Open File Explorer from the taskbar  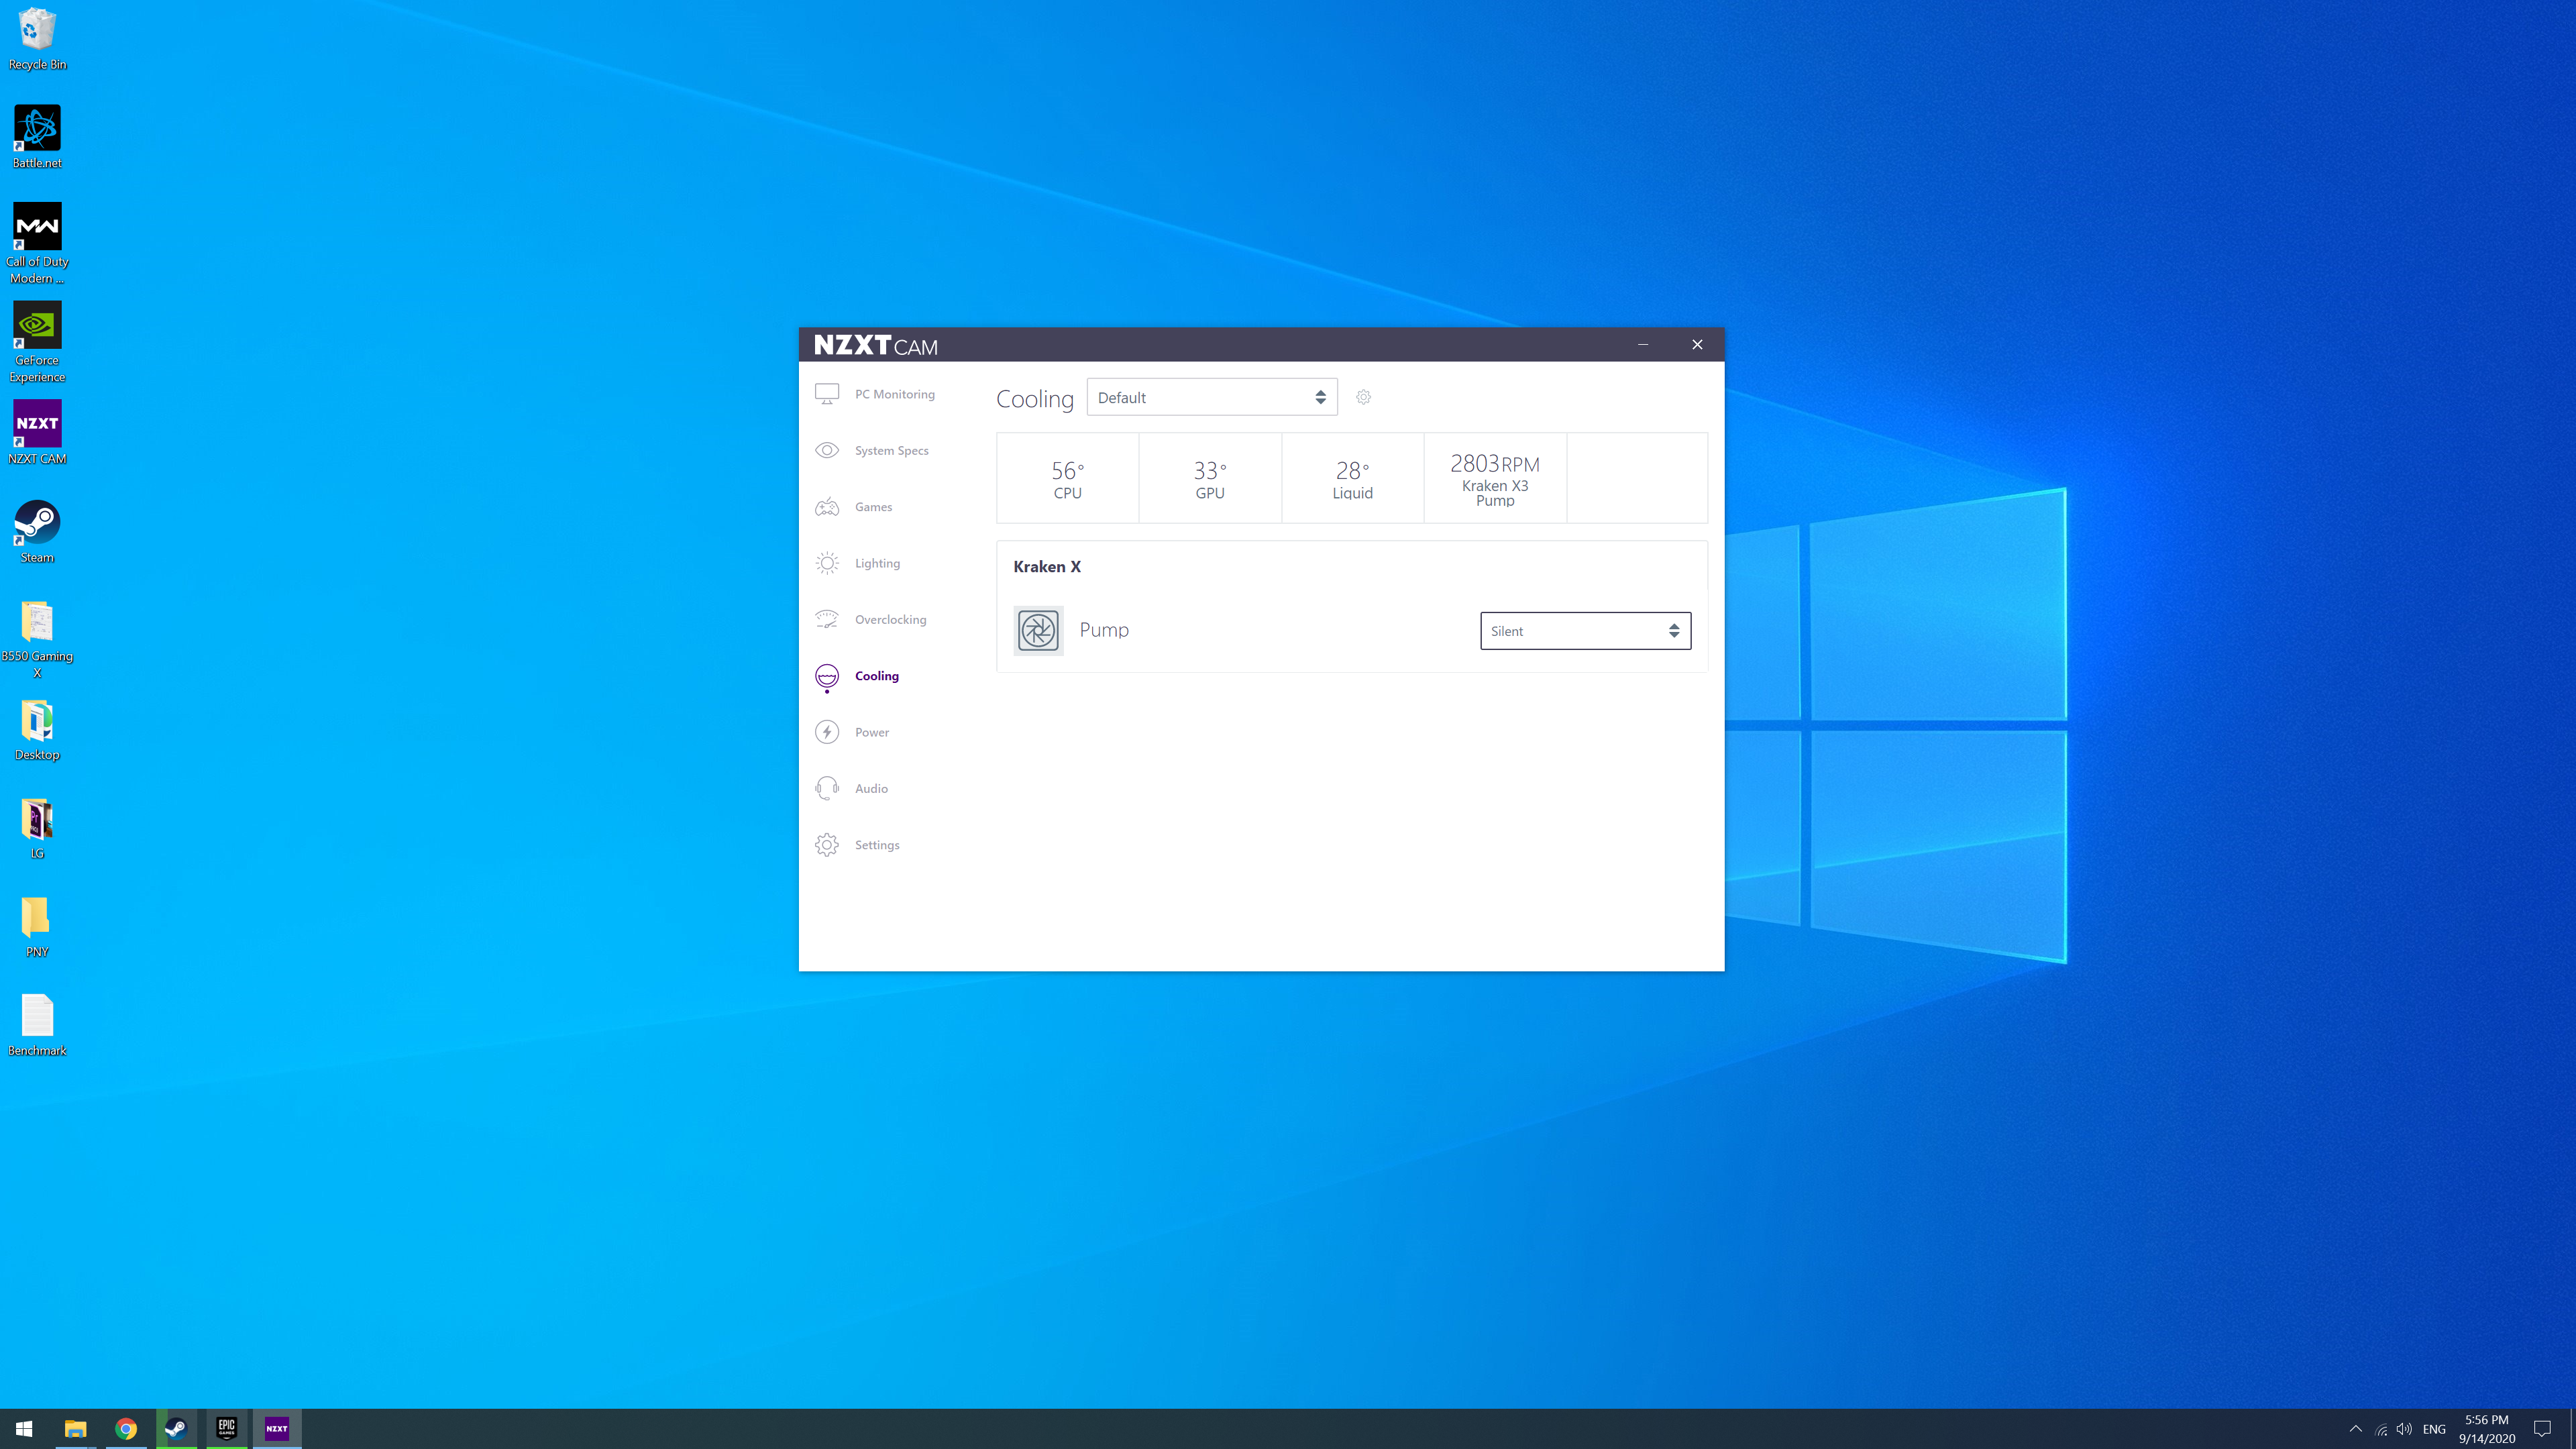[75, 1428]
